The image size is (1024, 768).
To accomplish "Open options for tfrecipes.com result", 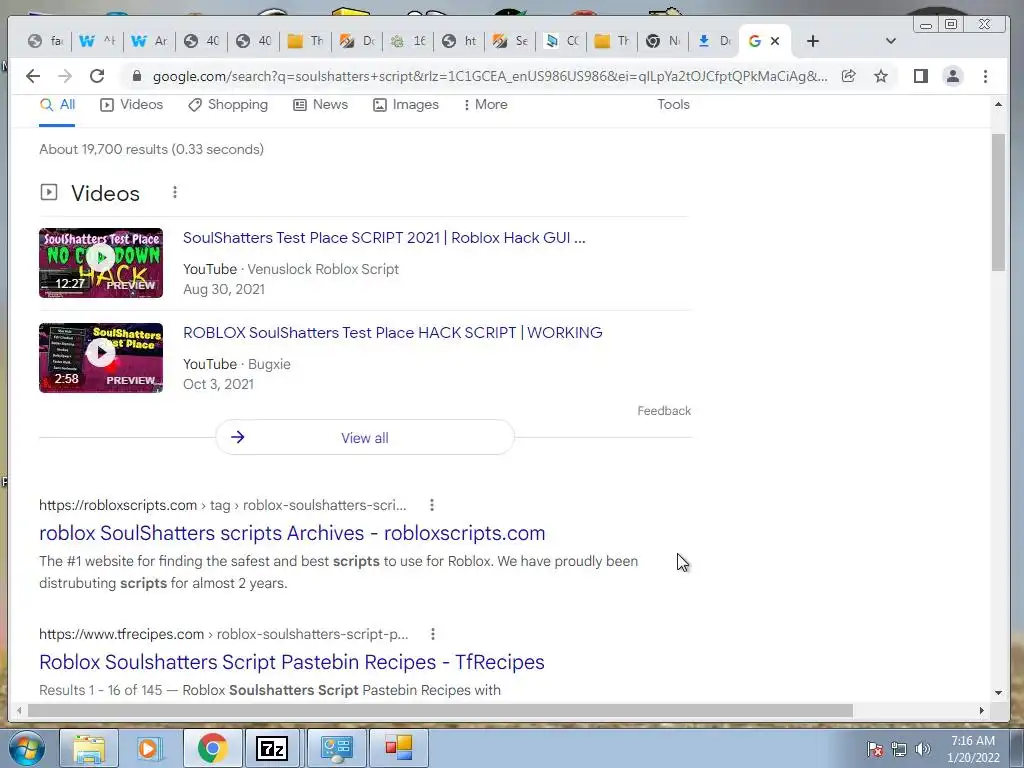I will pos(432,634).
